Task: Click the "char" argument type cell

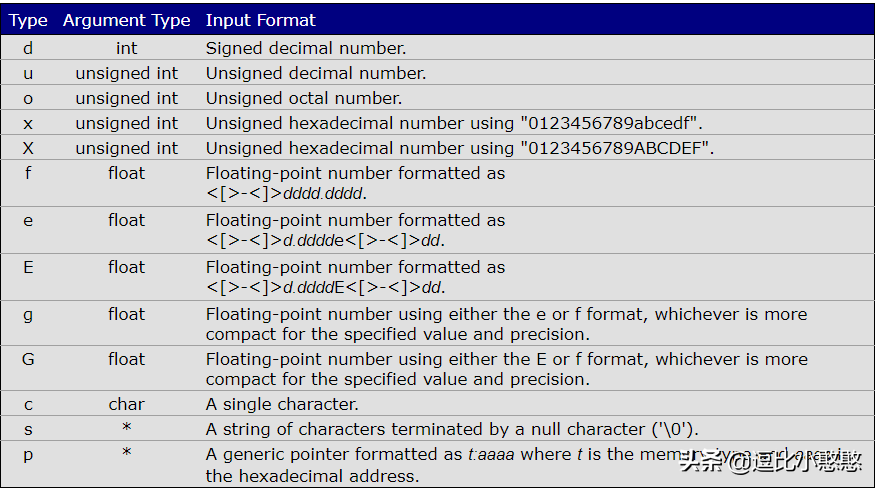Action: [127, 404]
